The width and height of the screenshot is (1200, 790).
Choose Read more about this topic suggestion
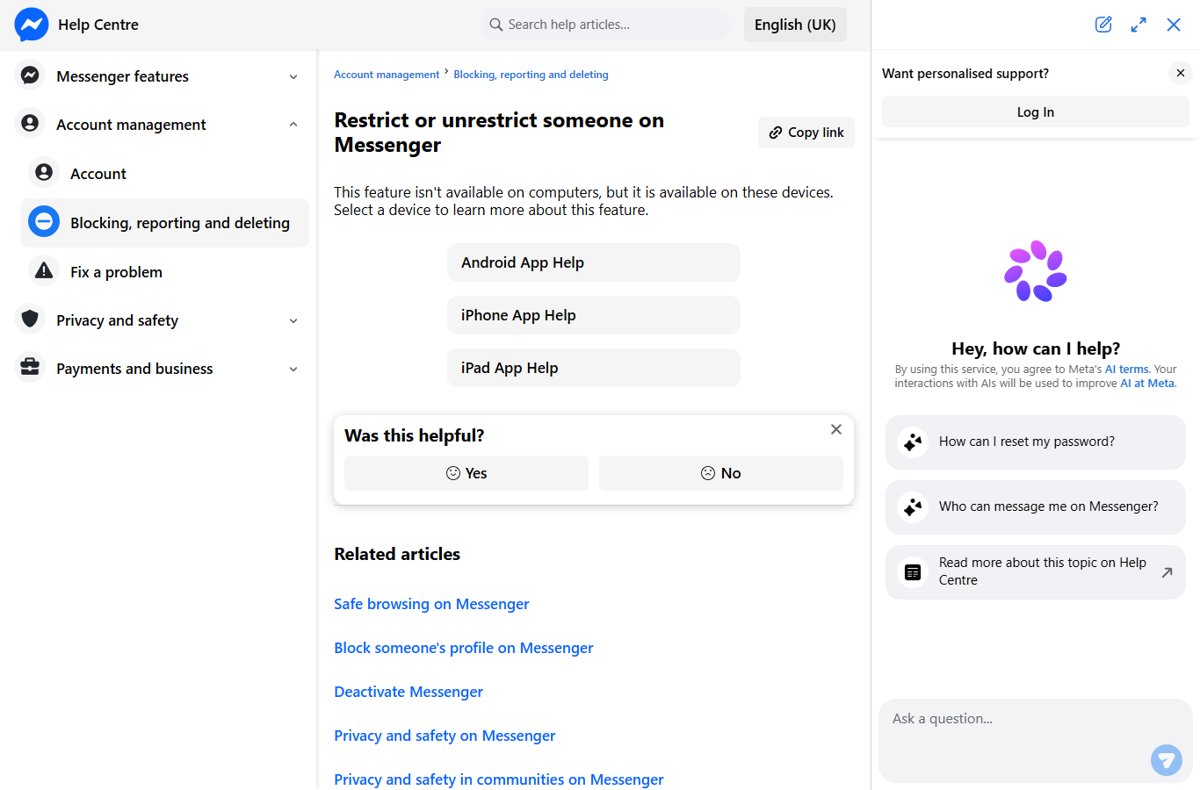pos(1035,572)
